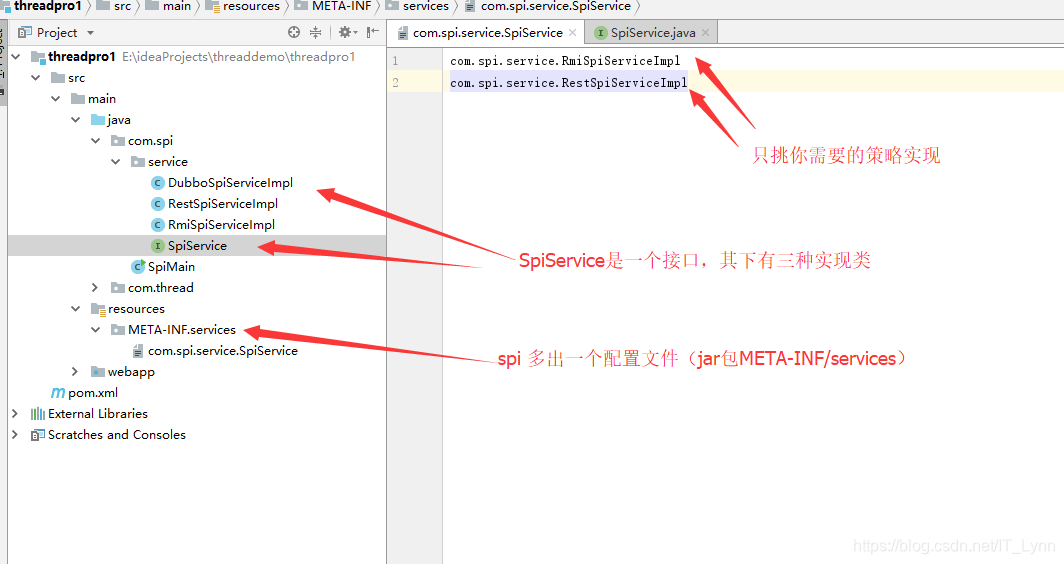
Task: Click the SpiMain runnable class icon
Action: pos(138,267)
